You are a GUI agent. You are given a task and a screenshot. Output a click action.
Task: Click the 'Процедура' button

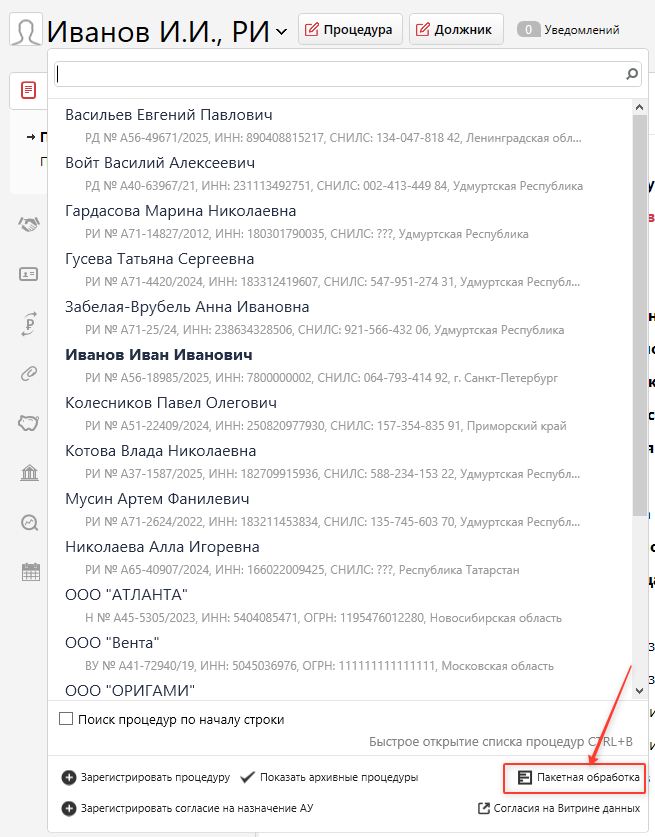pos(351,30)
